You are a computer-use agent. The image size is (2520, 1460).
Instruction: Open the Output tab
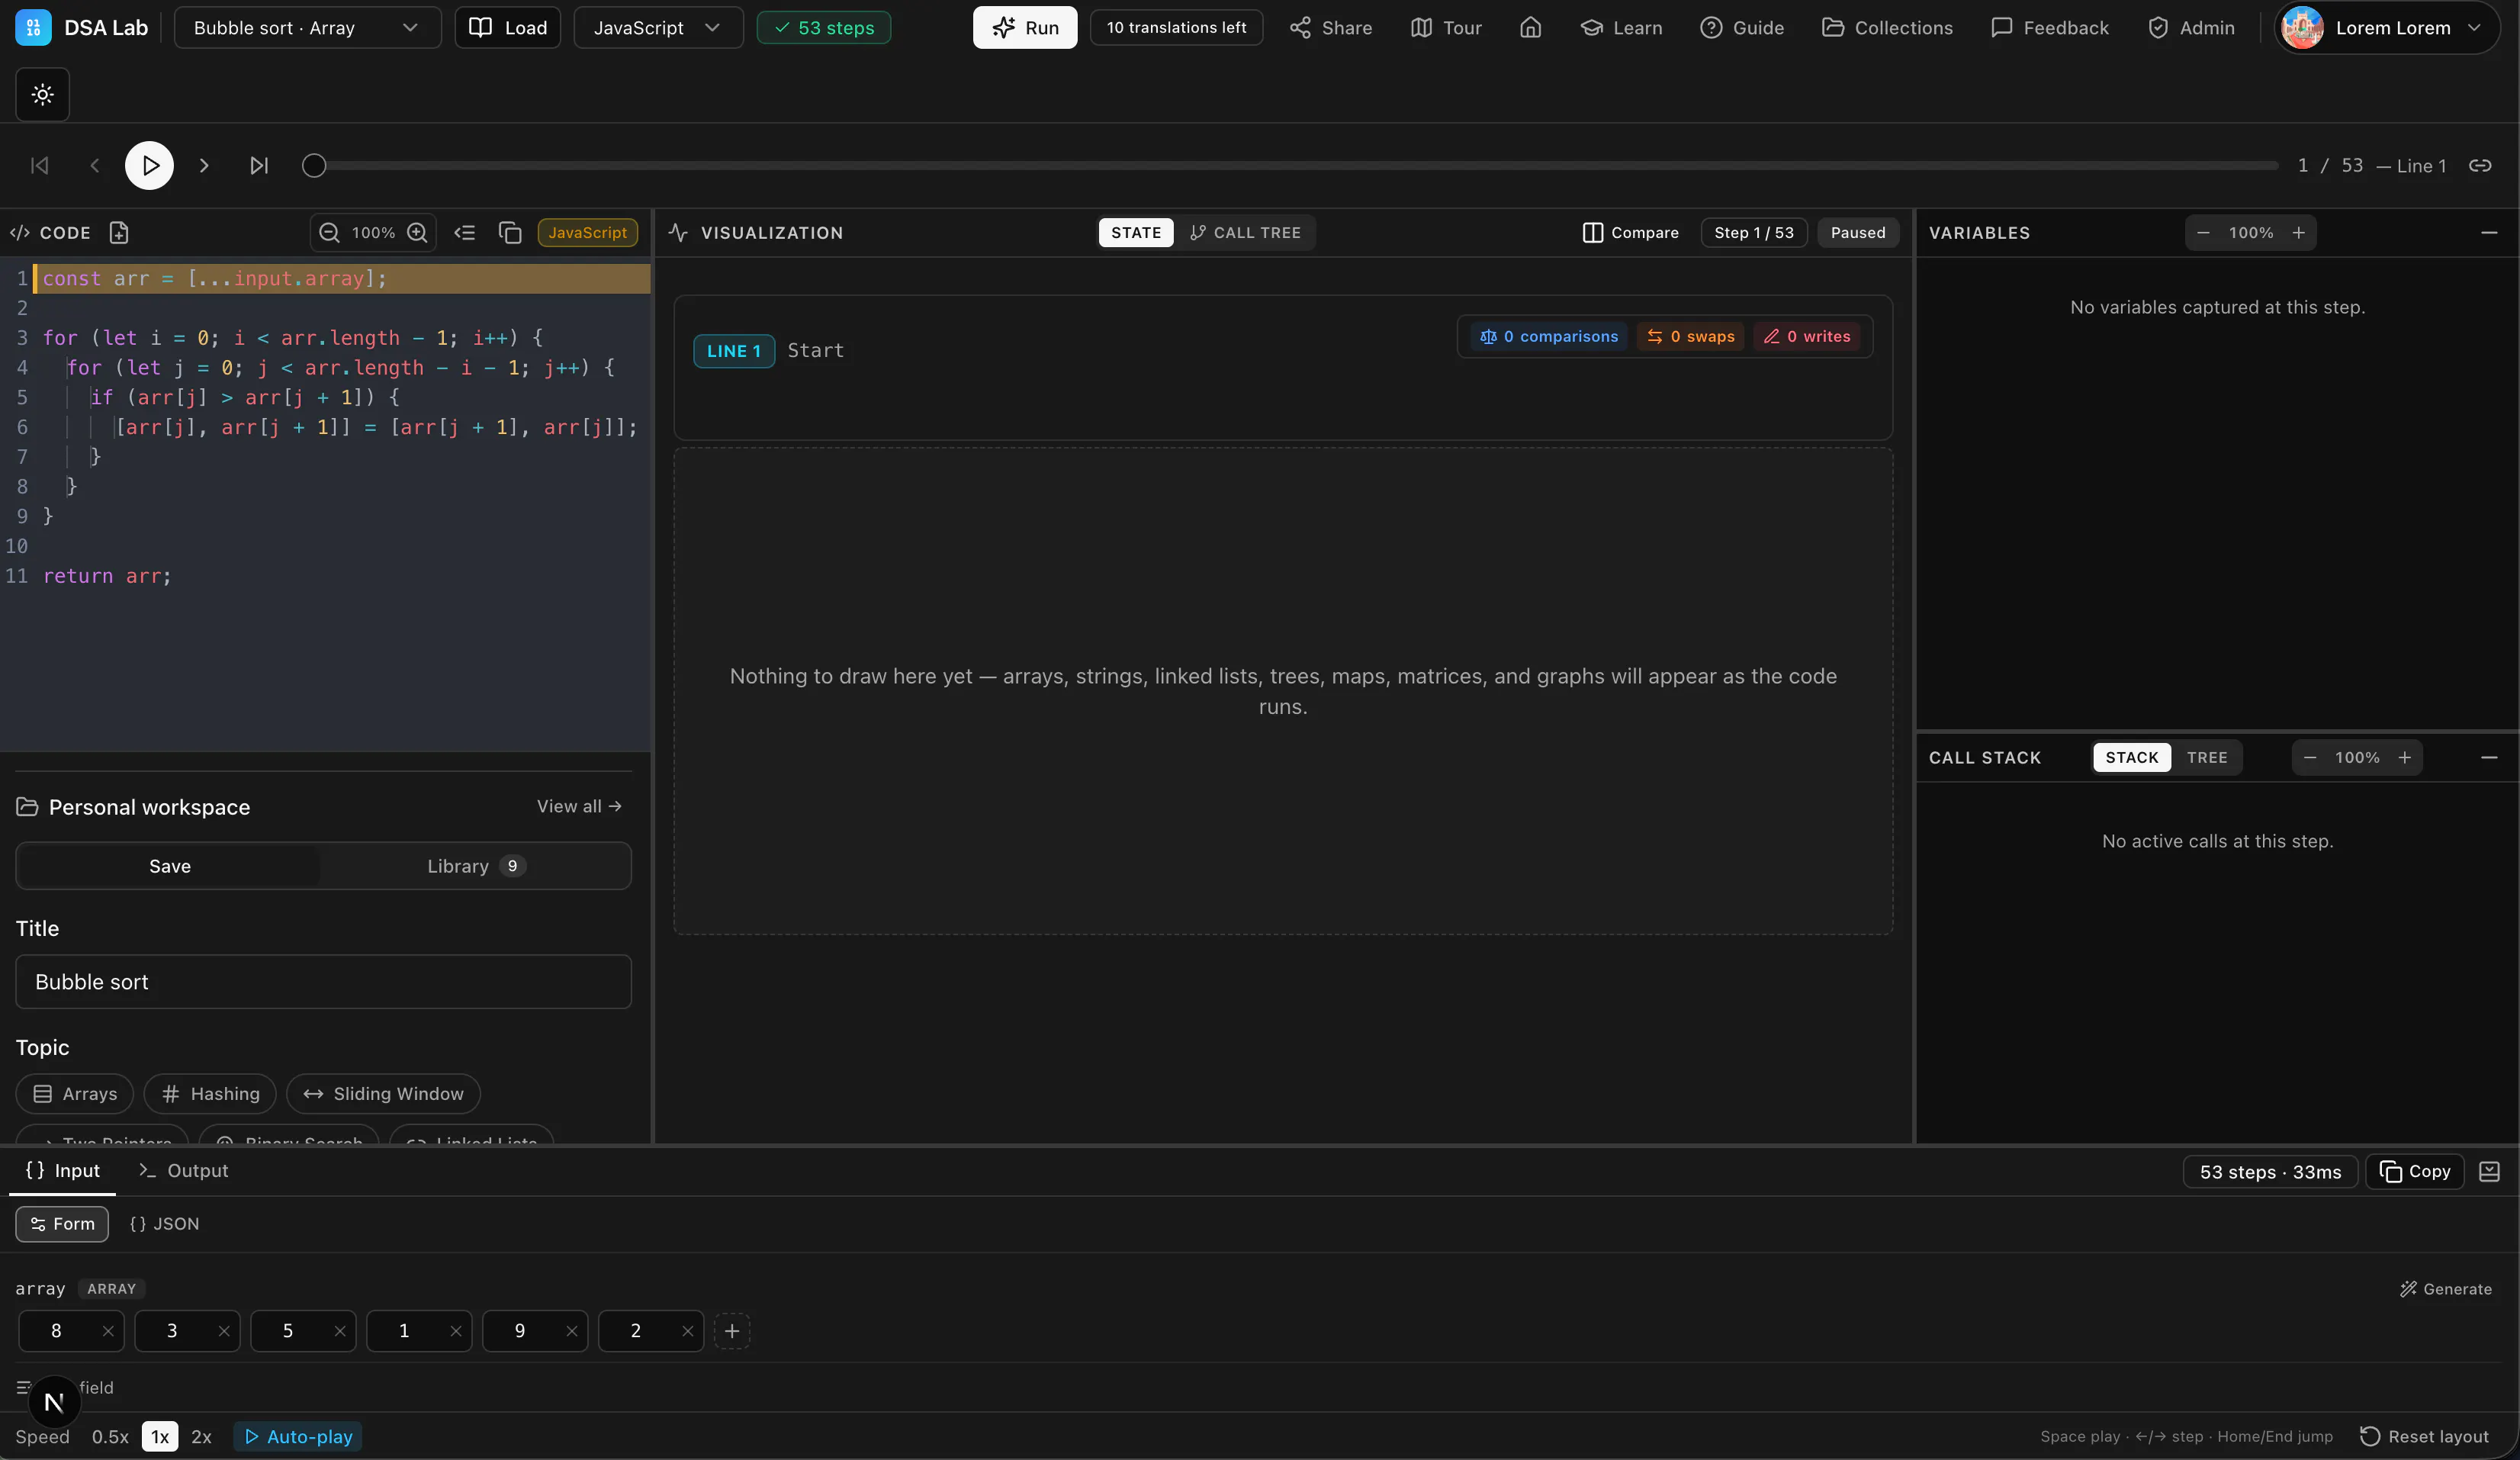184,1171
